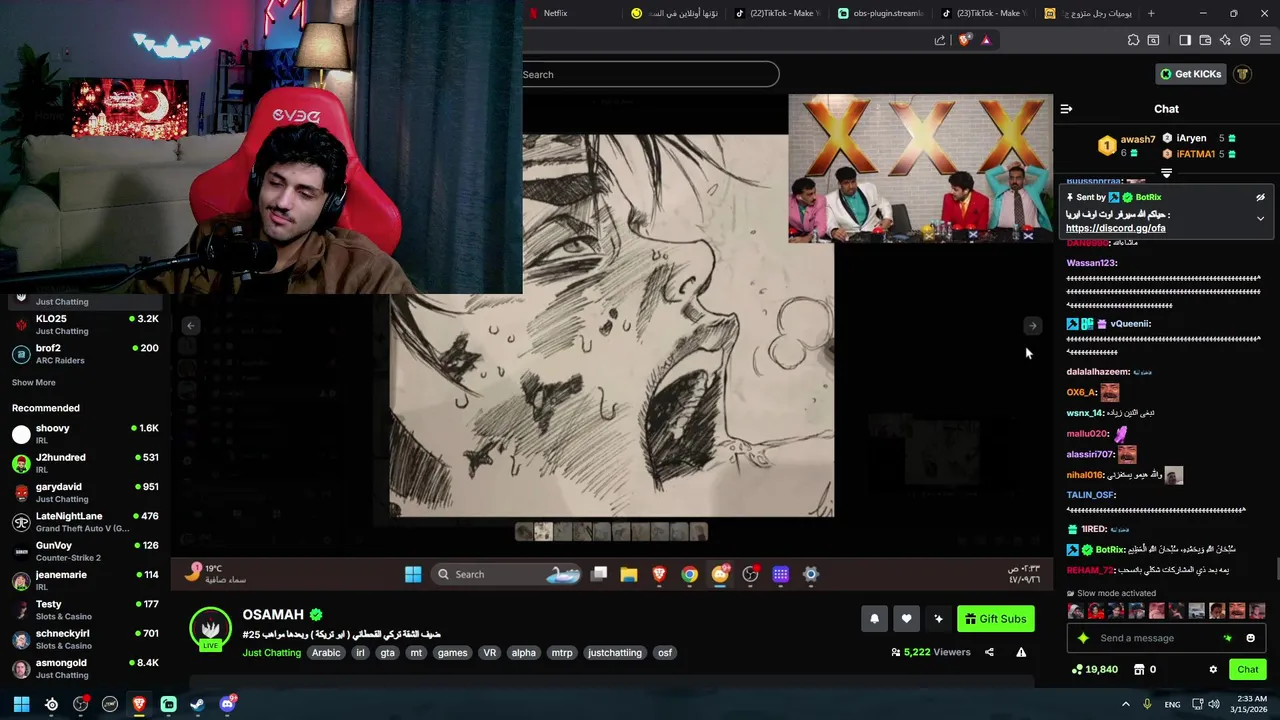The width and height of the screenshot is (1280, 720).
Task: Open shoovy recommended channel
Action: pos(85,434)
